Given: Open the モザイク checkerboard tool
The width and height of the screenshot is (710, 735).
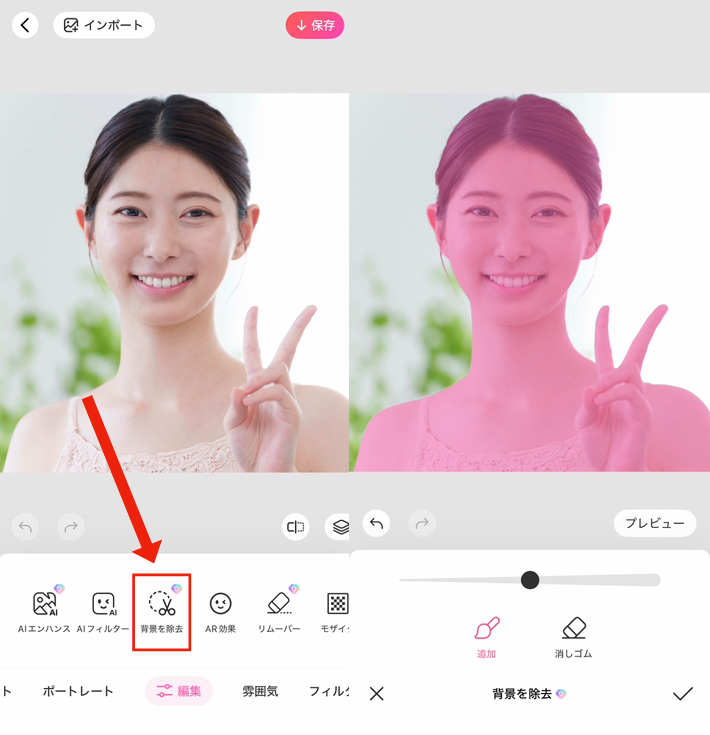Looking at the screenshot, I should coord(336,611).
